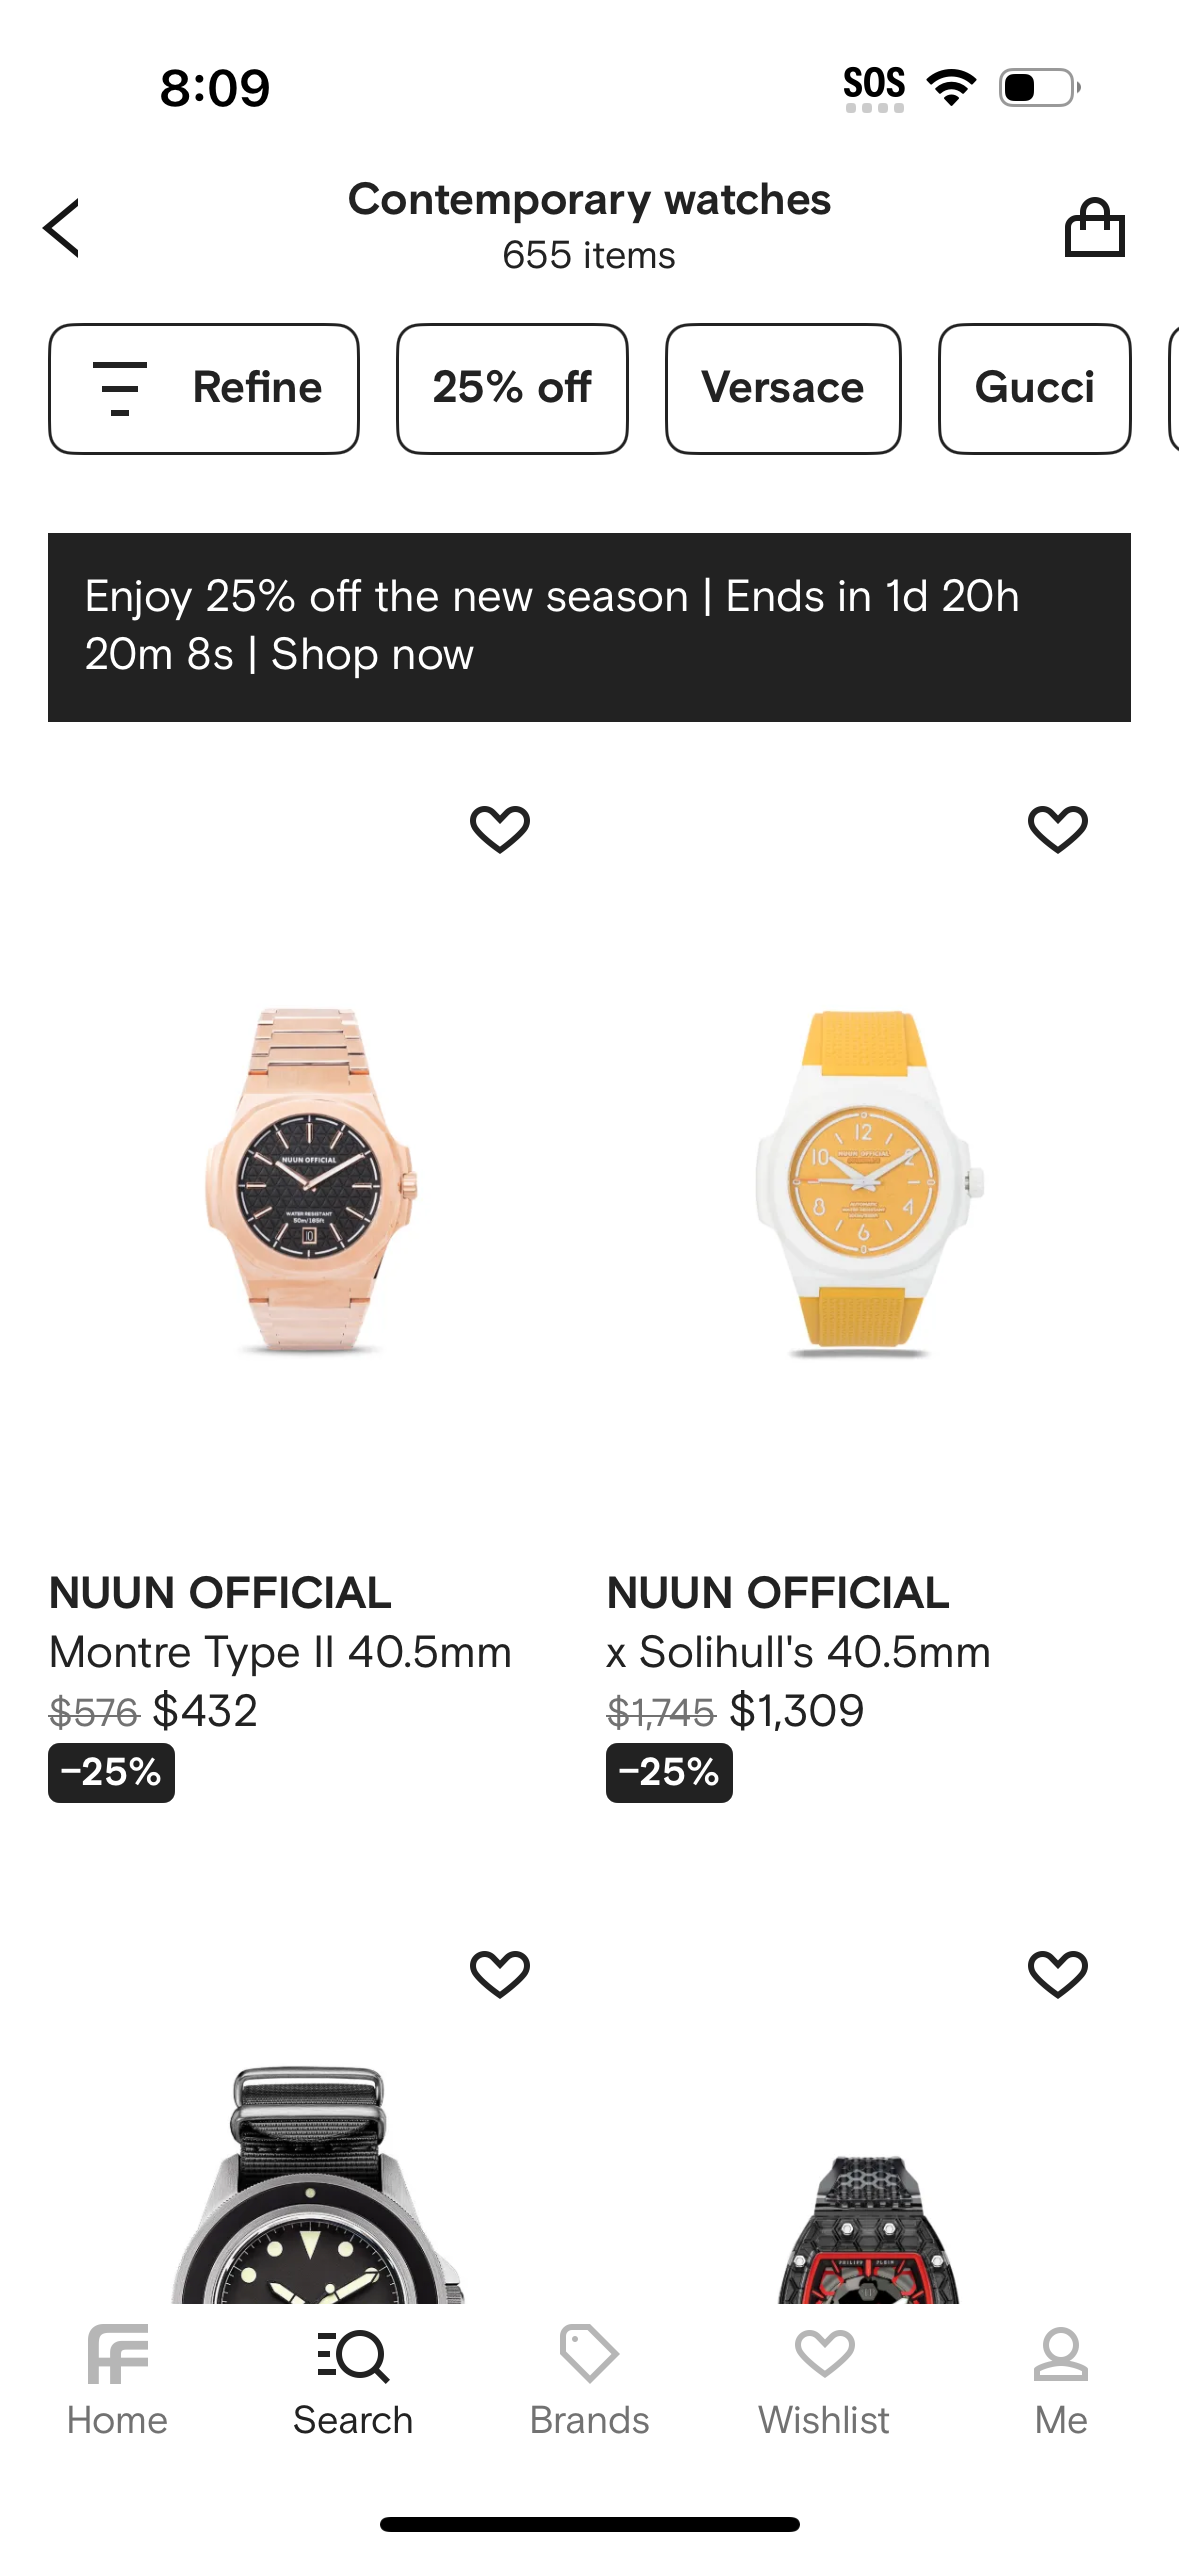Wishlist the Montre Type II watch heart
The width and height of the screenshot is (1179, 2556).
tap(500, 829)
